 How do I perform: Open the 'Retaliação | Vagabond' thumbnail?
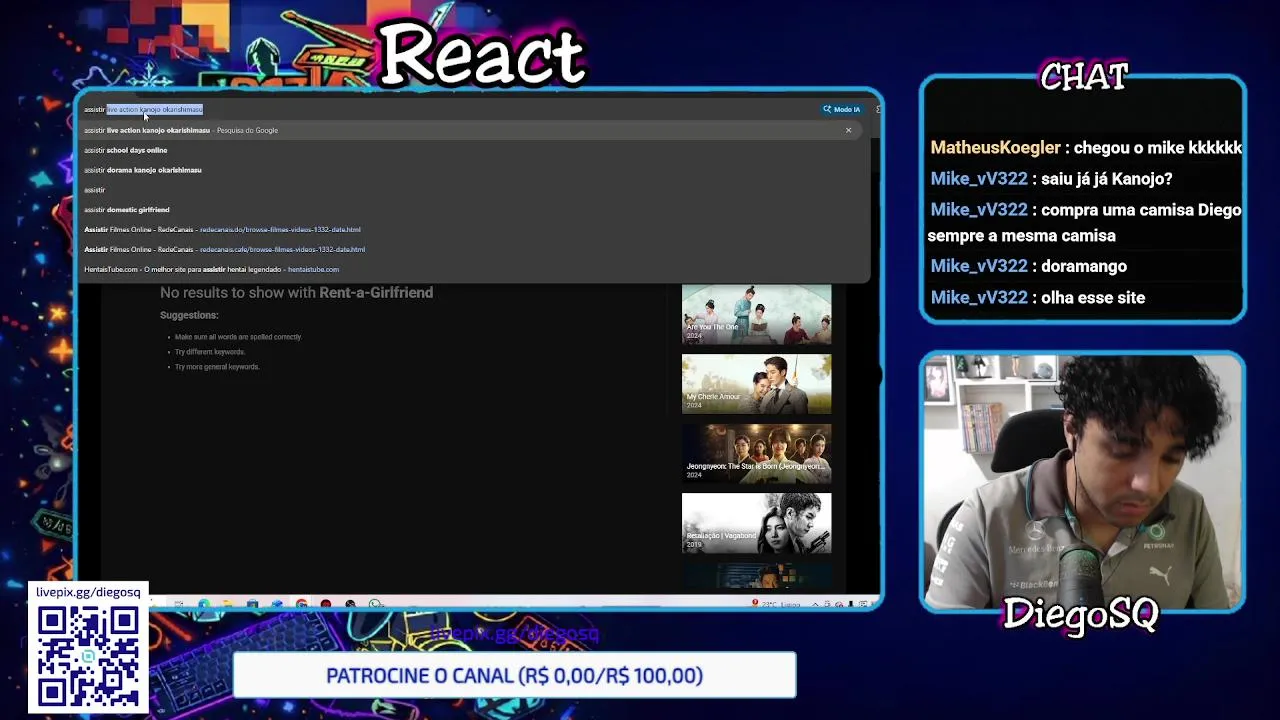[x=756, y=523]
